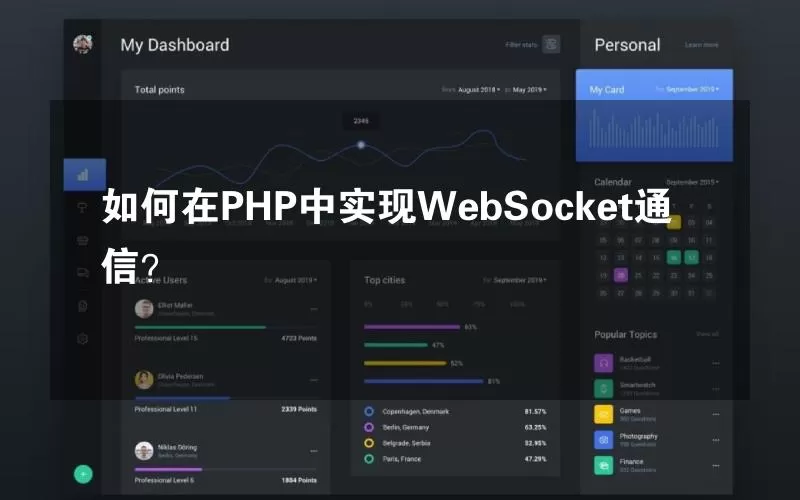Click the green plus button in the sidebar
Viewport: 800px width, 500px height.
[83, 474]
